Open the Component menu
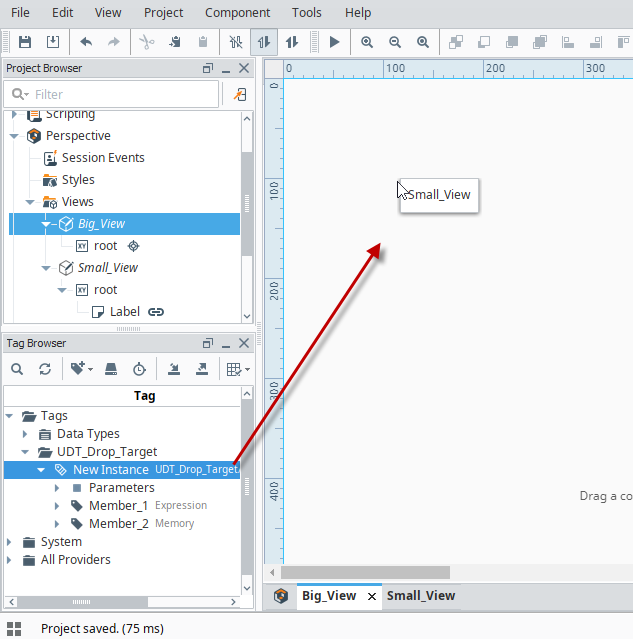633x639 pixels. pyautogui.click(x=238, y=13)
